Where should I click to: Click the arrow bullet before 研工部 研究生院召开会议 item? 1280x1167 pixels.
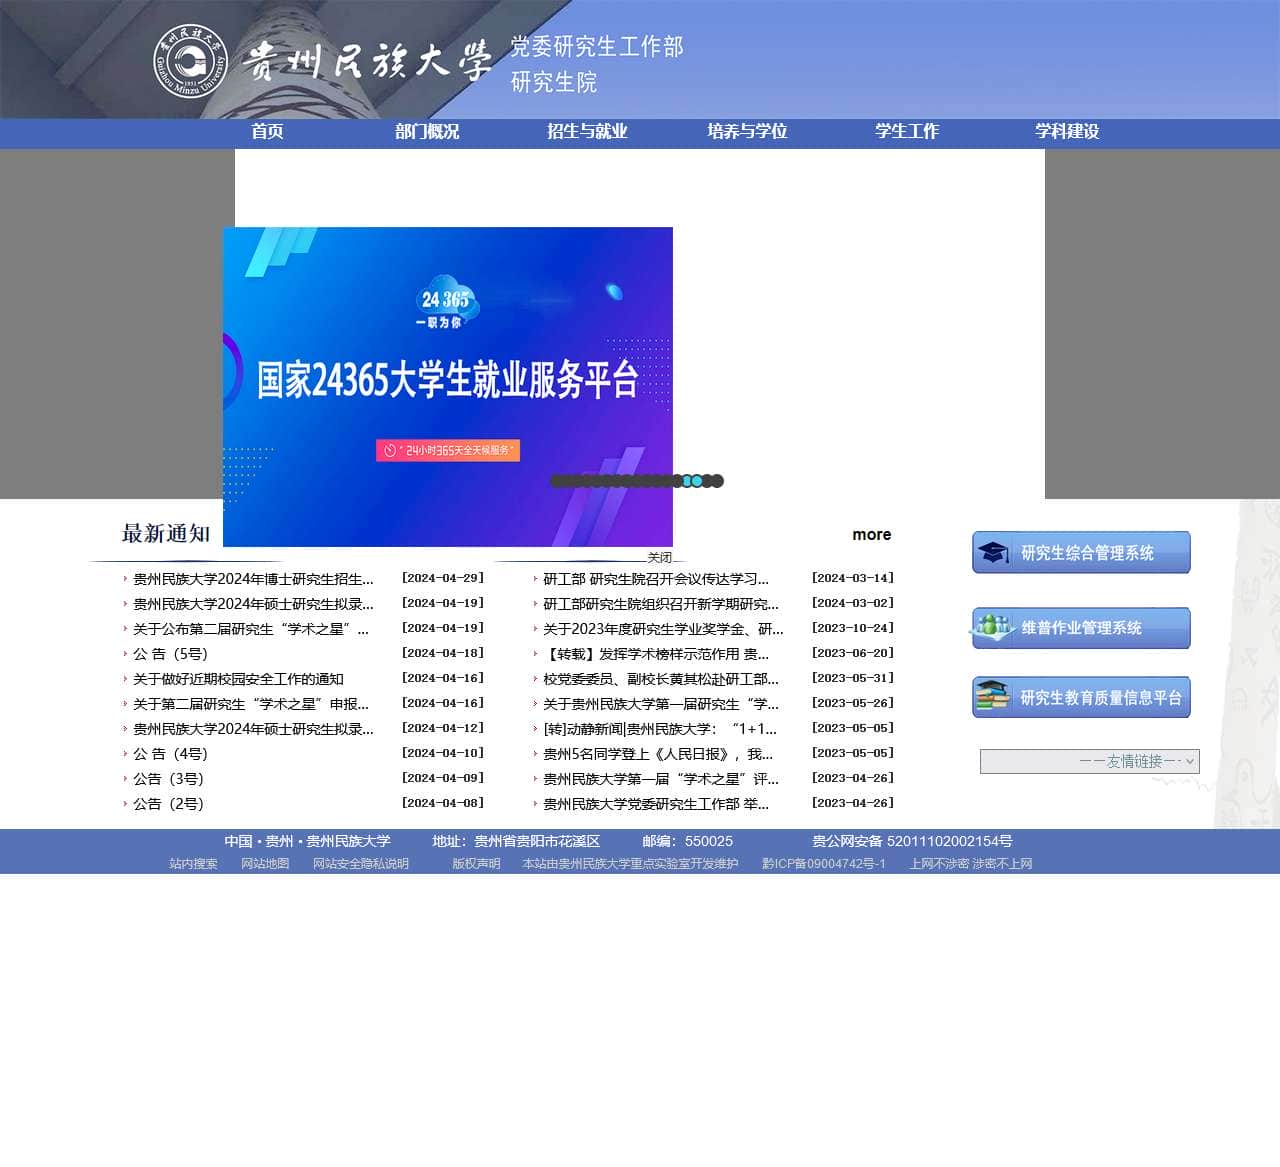pos(536,578)
